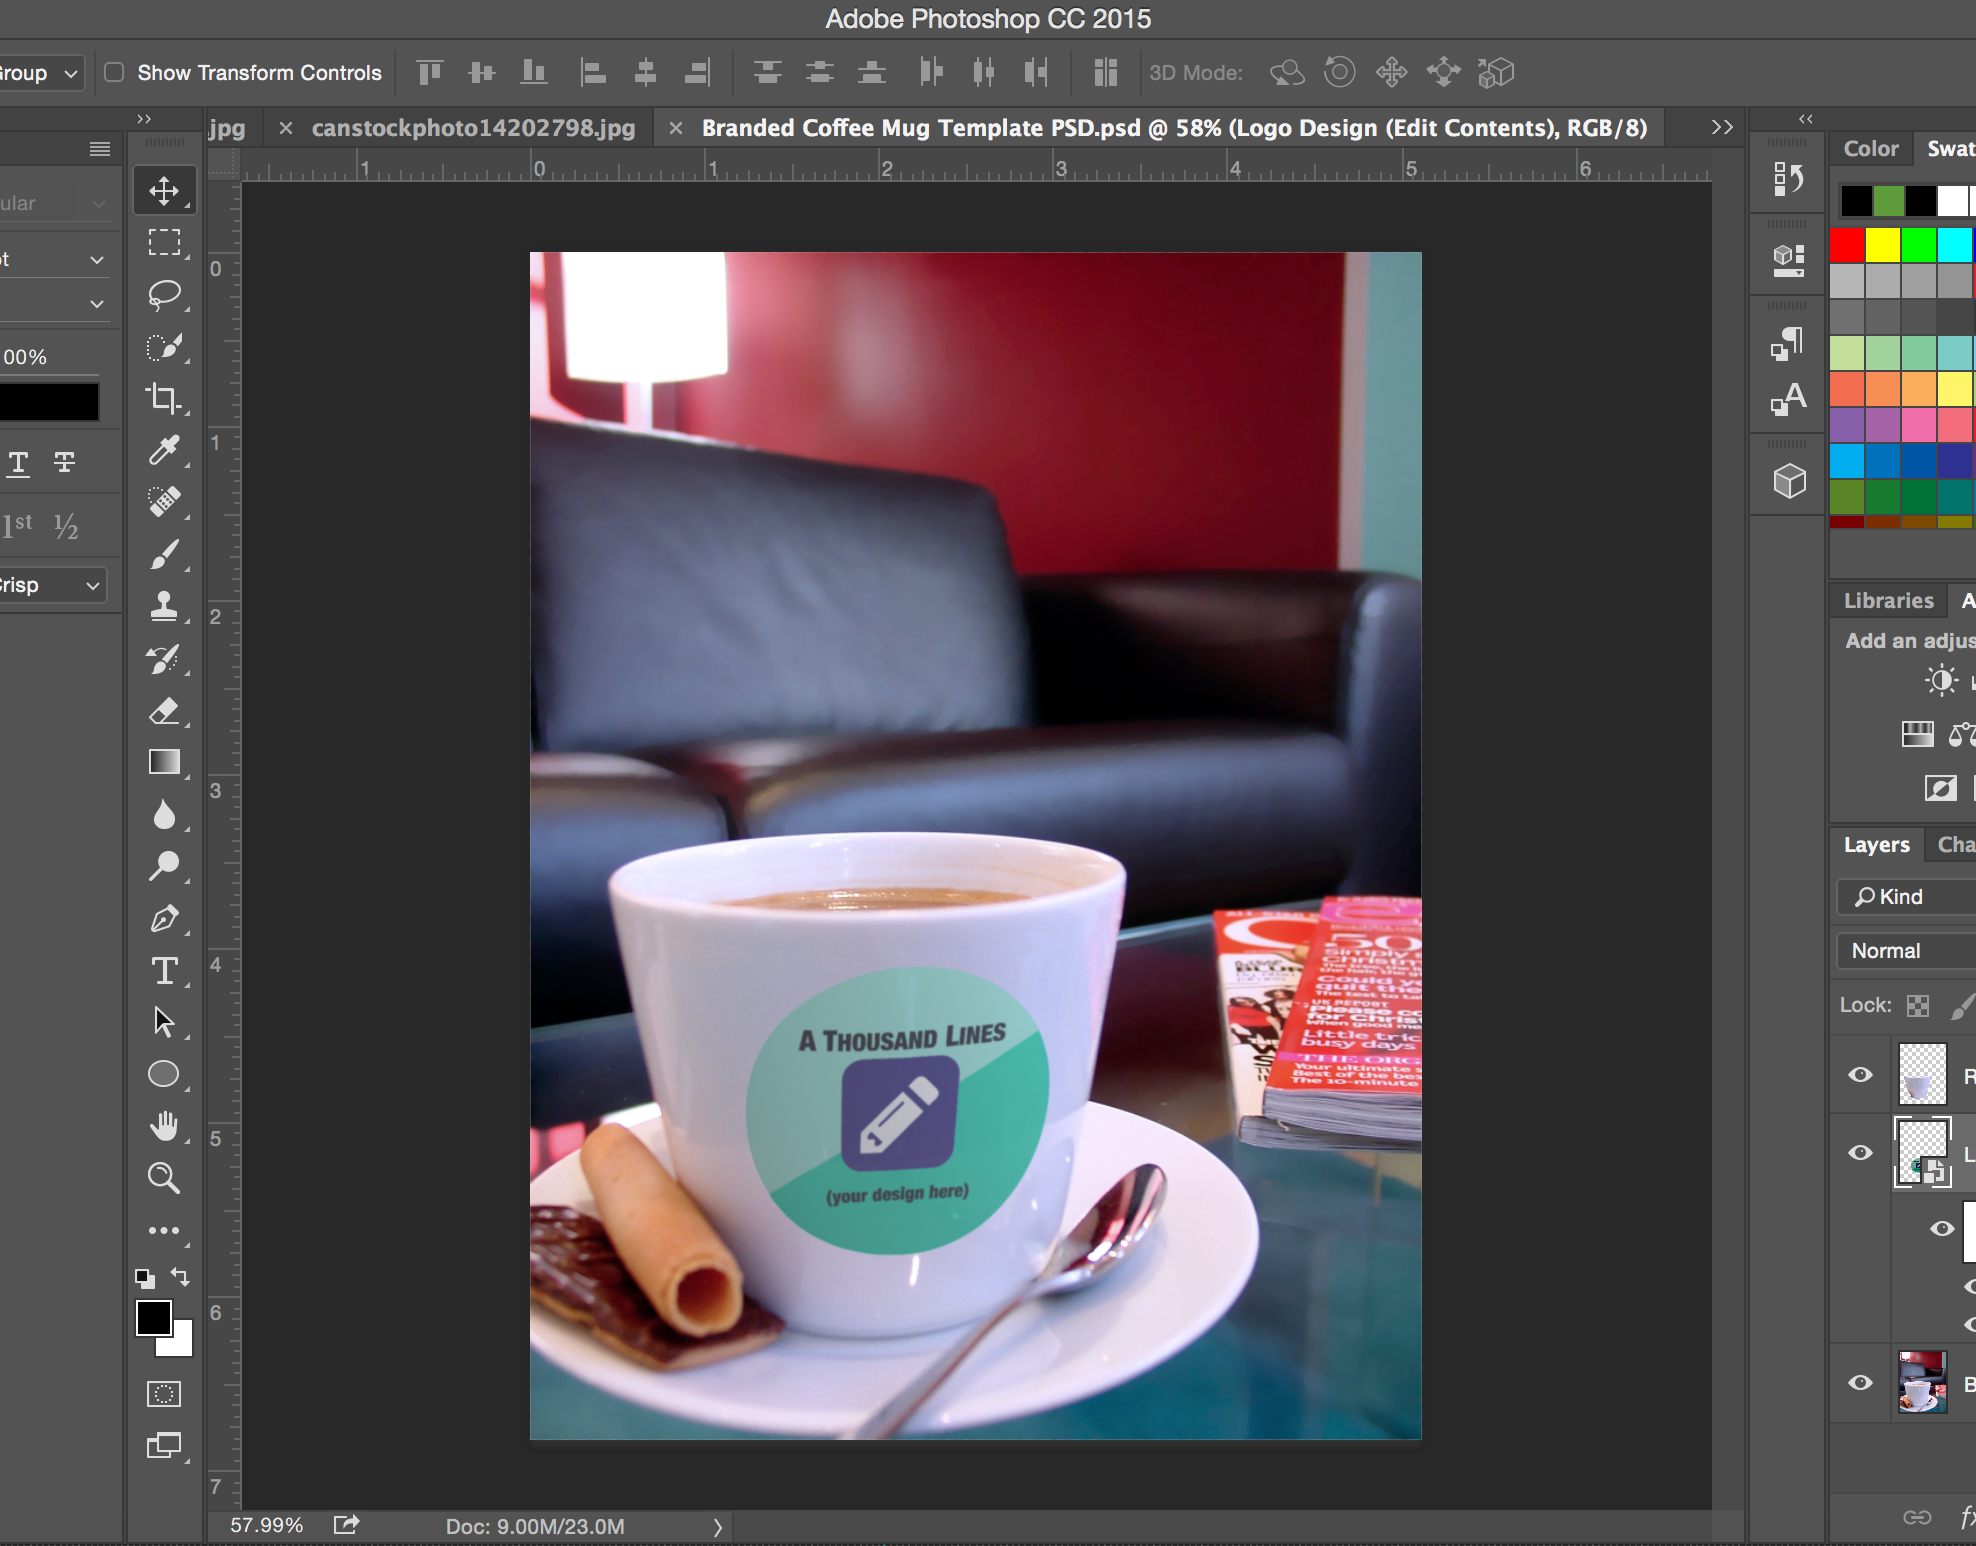The image size is (1976, 1546).
Task: Click the 57.99% zoom level field
Action: 266,1525
